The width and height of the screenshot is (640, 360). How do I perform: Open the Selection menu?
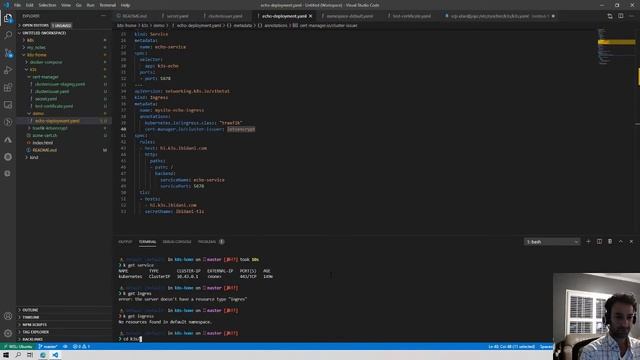(x=47, y=5)
